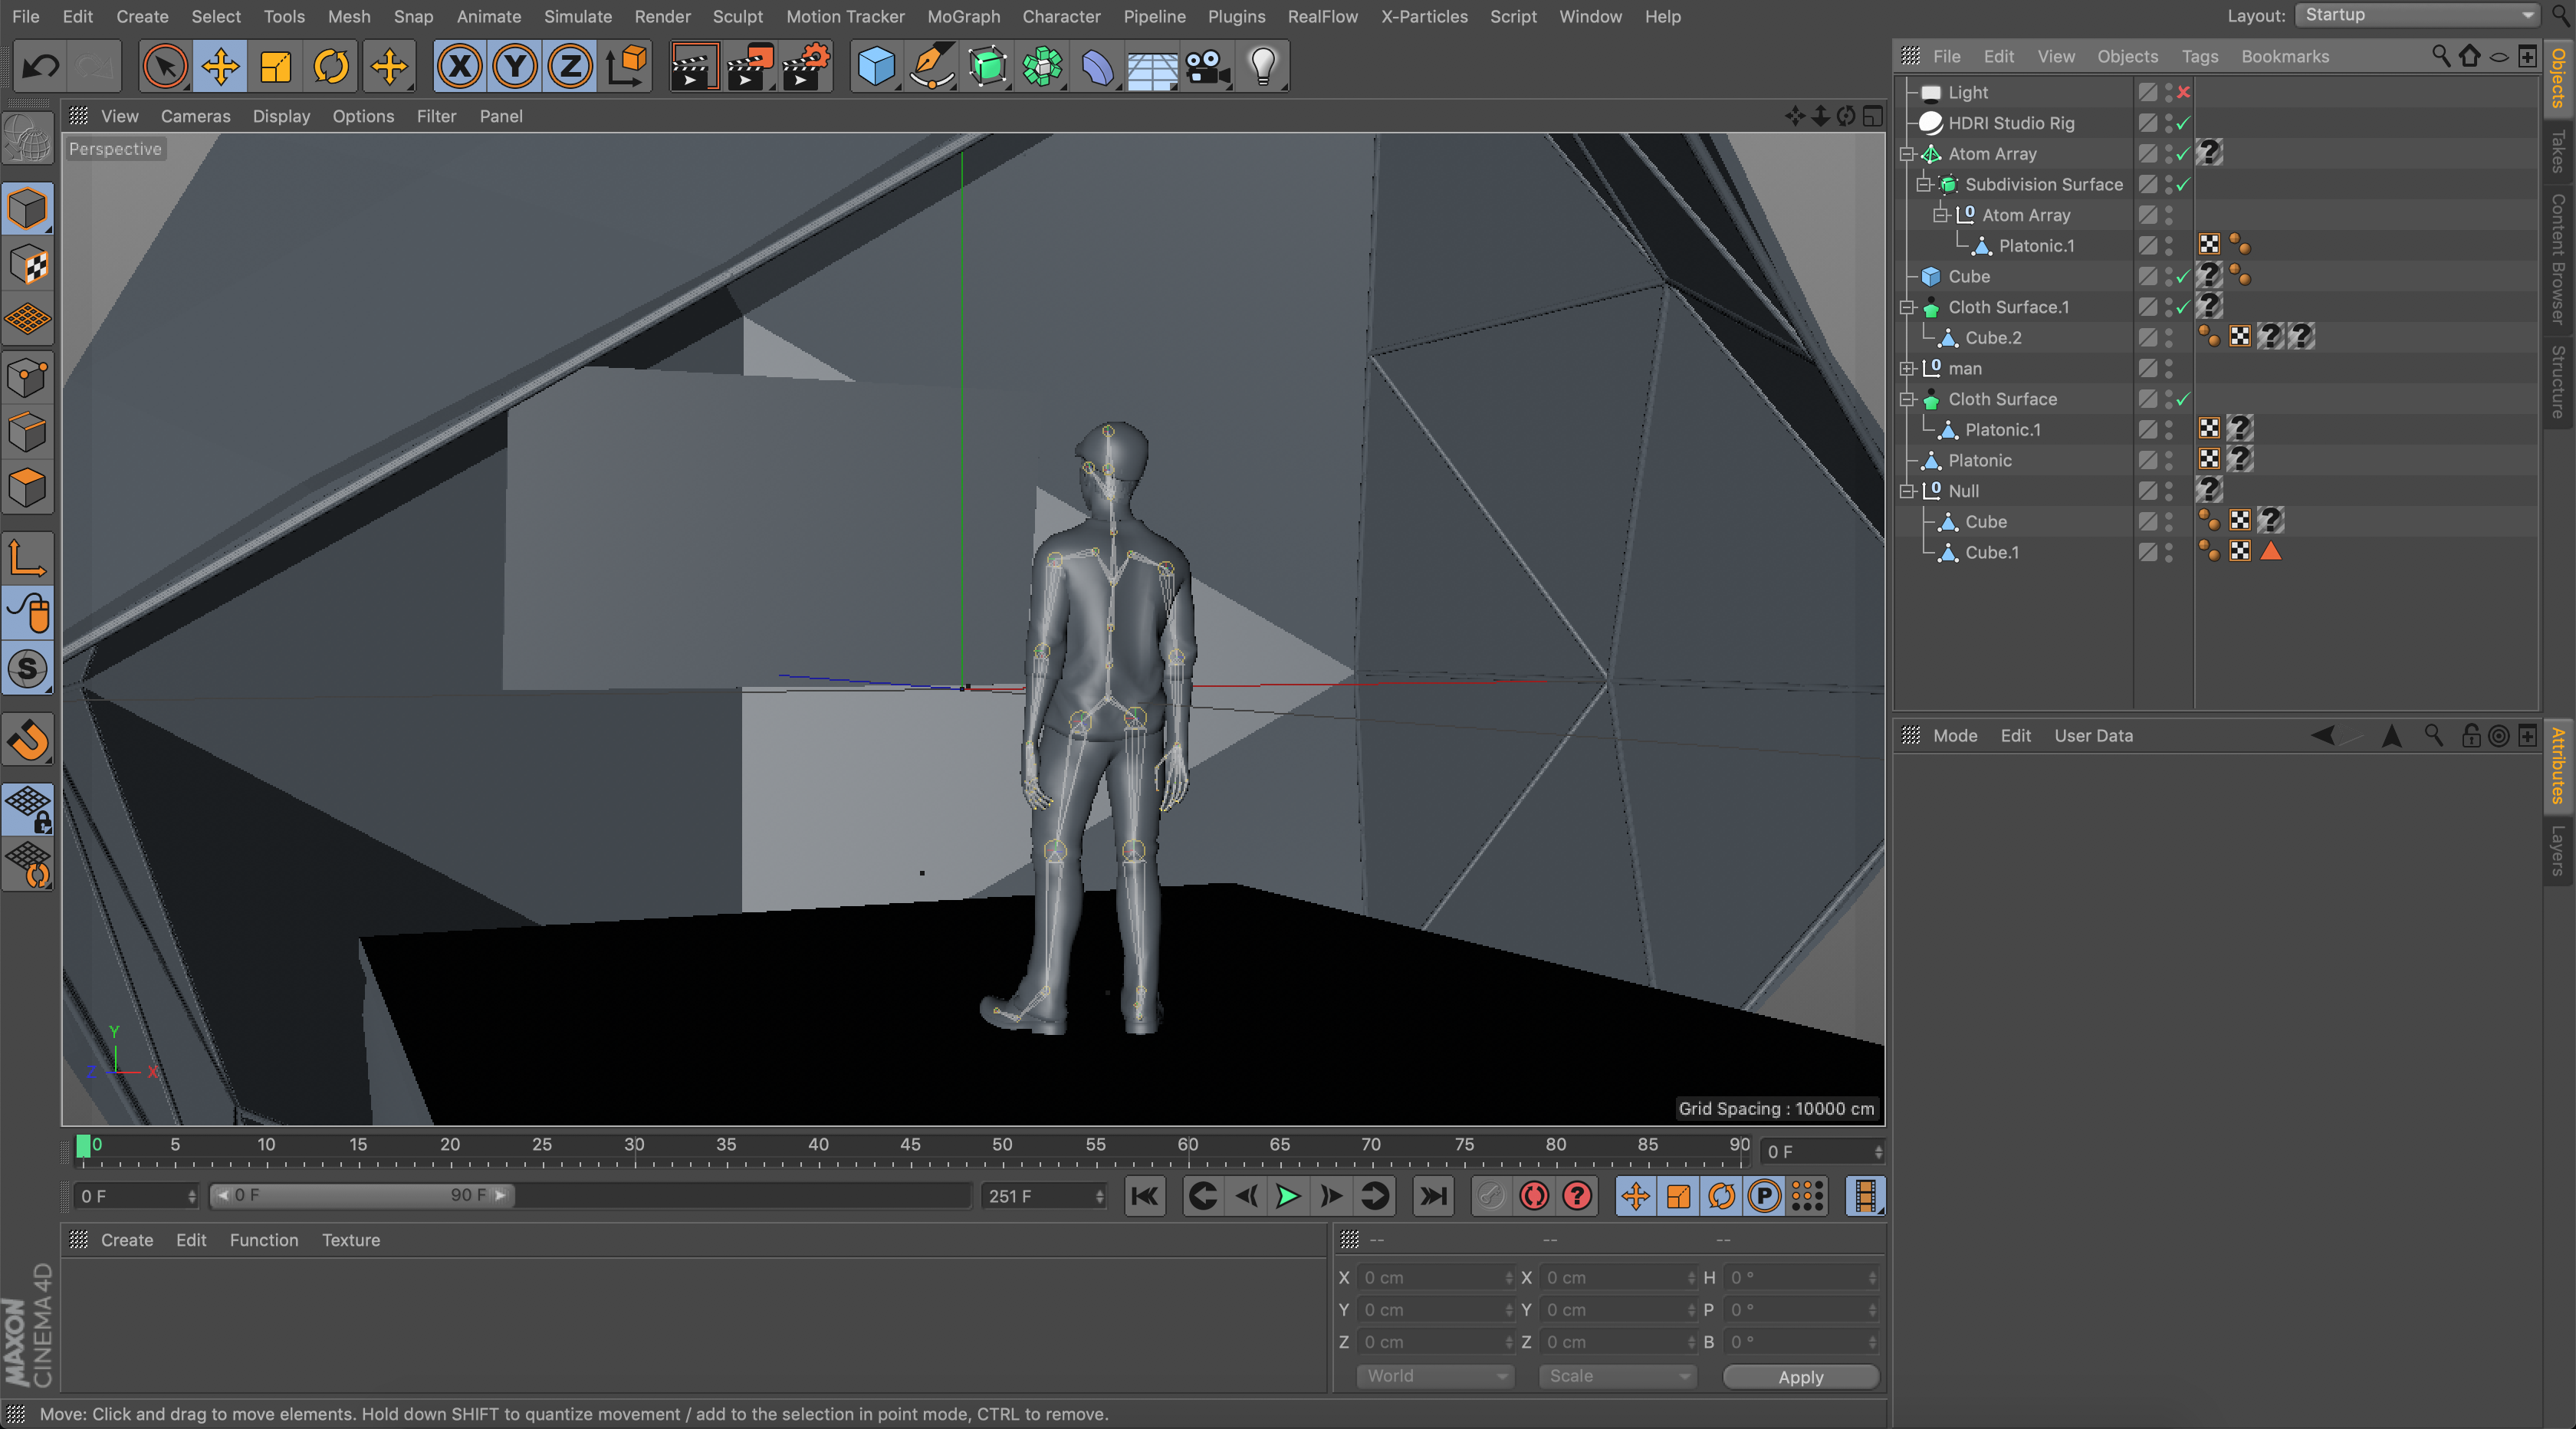Open the World coordinate dropdown
Viewport: 2576px width, 1429px height.
(x=1436, y=1376)
